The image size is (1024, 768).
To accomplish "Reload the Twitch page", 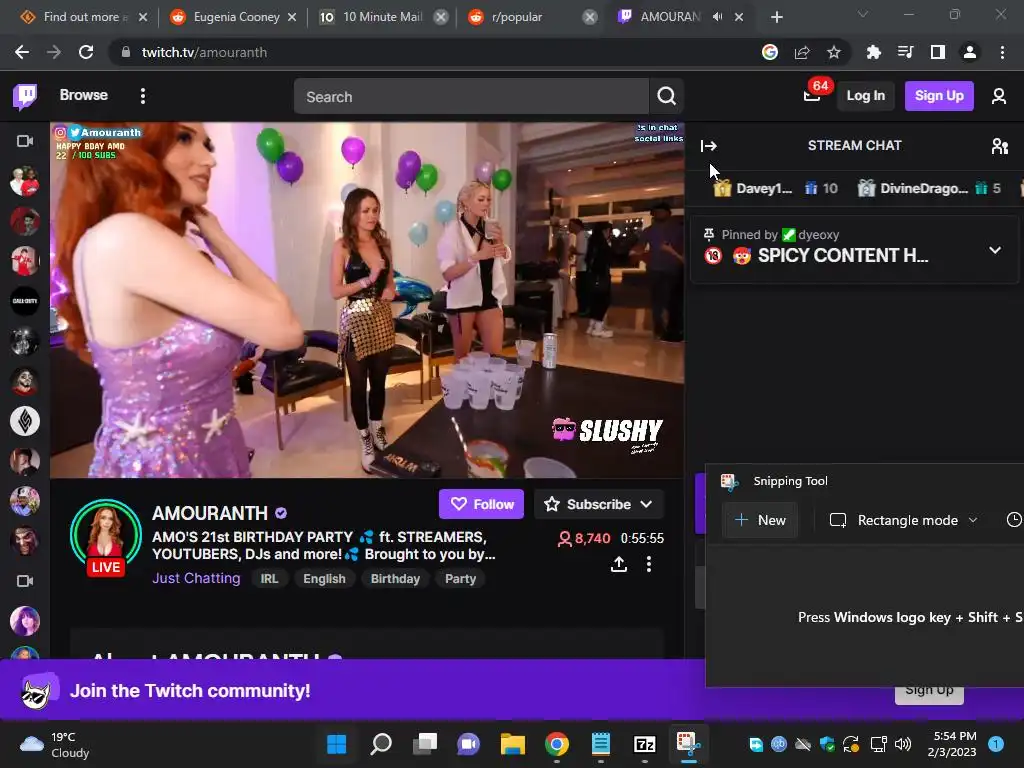I will (x=86, y=52).
